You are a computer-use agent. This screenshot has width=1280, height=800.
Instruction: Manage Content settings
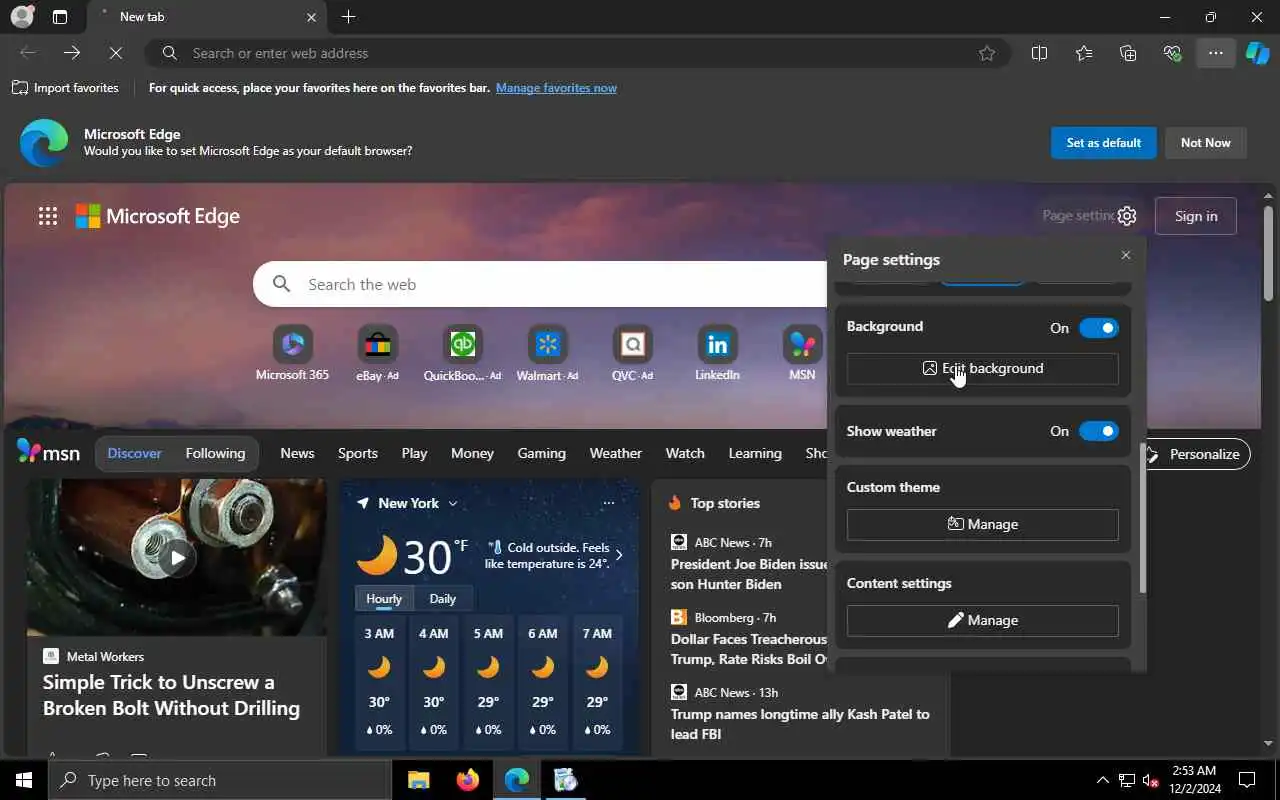coord(982,620)
